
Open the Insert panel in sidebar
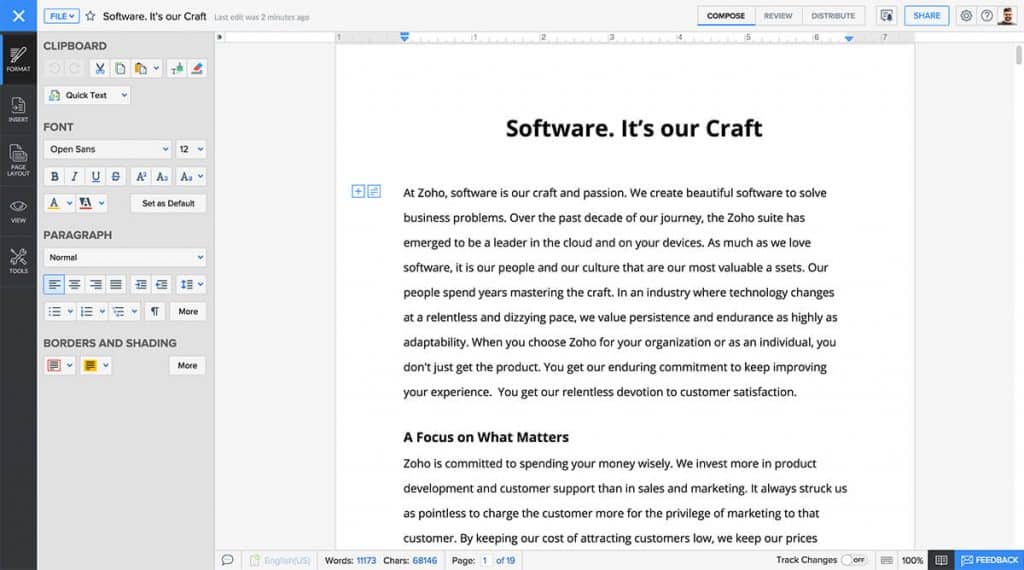[x=18, y=108]
